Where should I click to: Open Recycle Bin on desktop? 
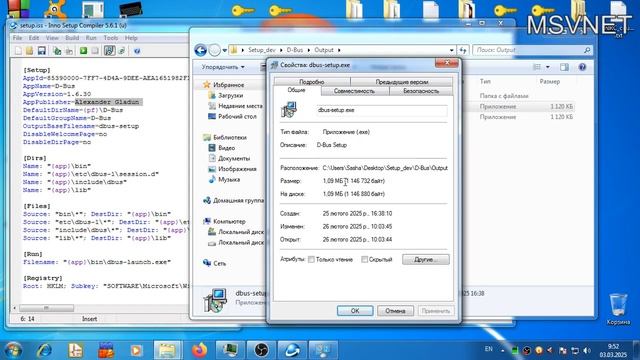618,309
